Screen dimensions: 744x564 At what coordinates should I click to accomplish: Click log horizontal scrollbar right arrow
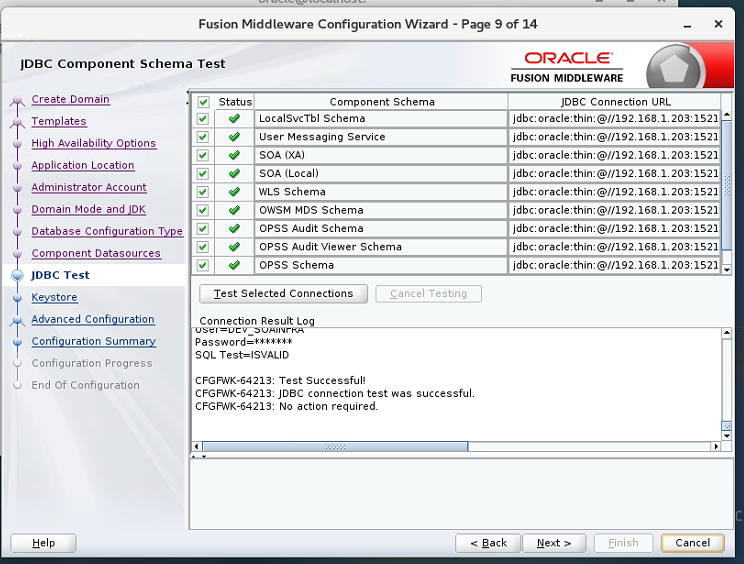click(716, 446)
